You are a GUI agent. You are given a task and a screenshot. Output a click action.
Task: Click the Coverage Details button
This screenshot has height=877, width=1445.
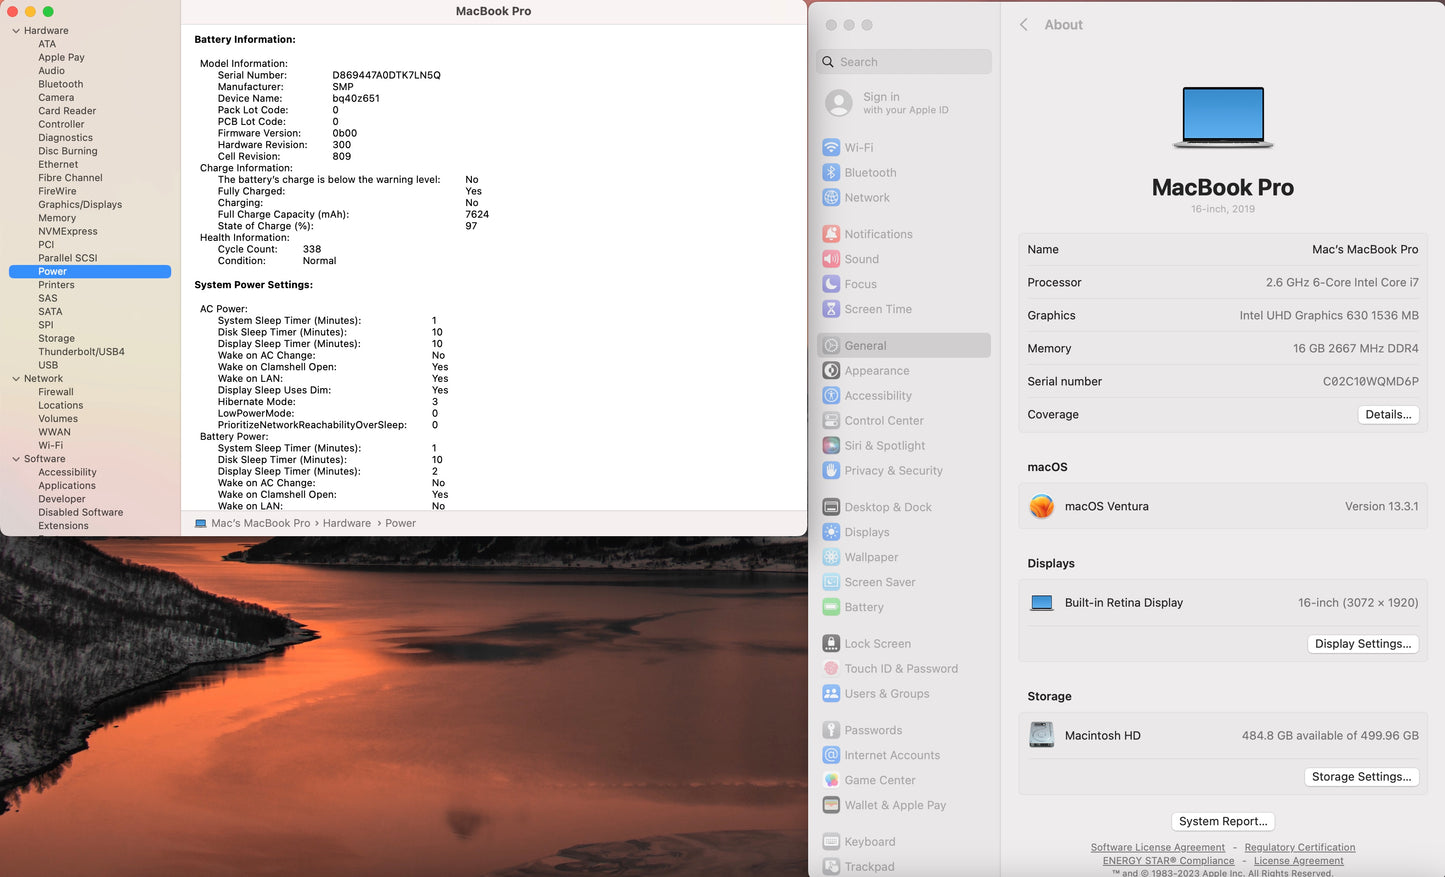click(1388, 415)
